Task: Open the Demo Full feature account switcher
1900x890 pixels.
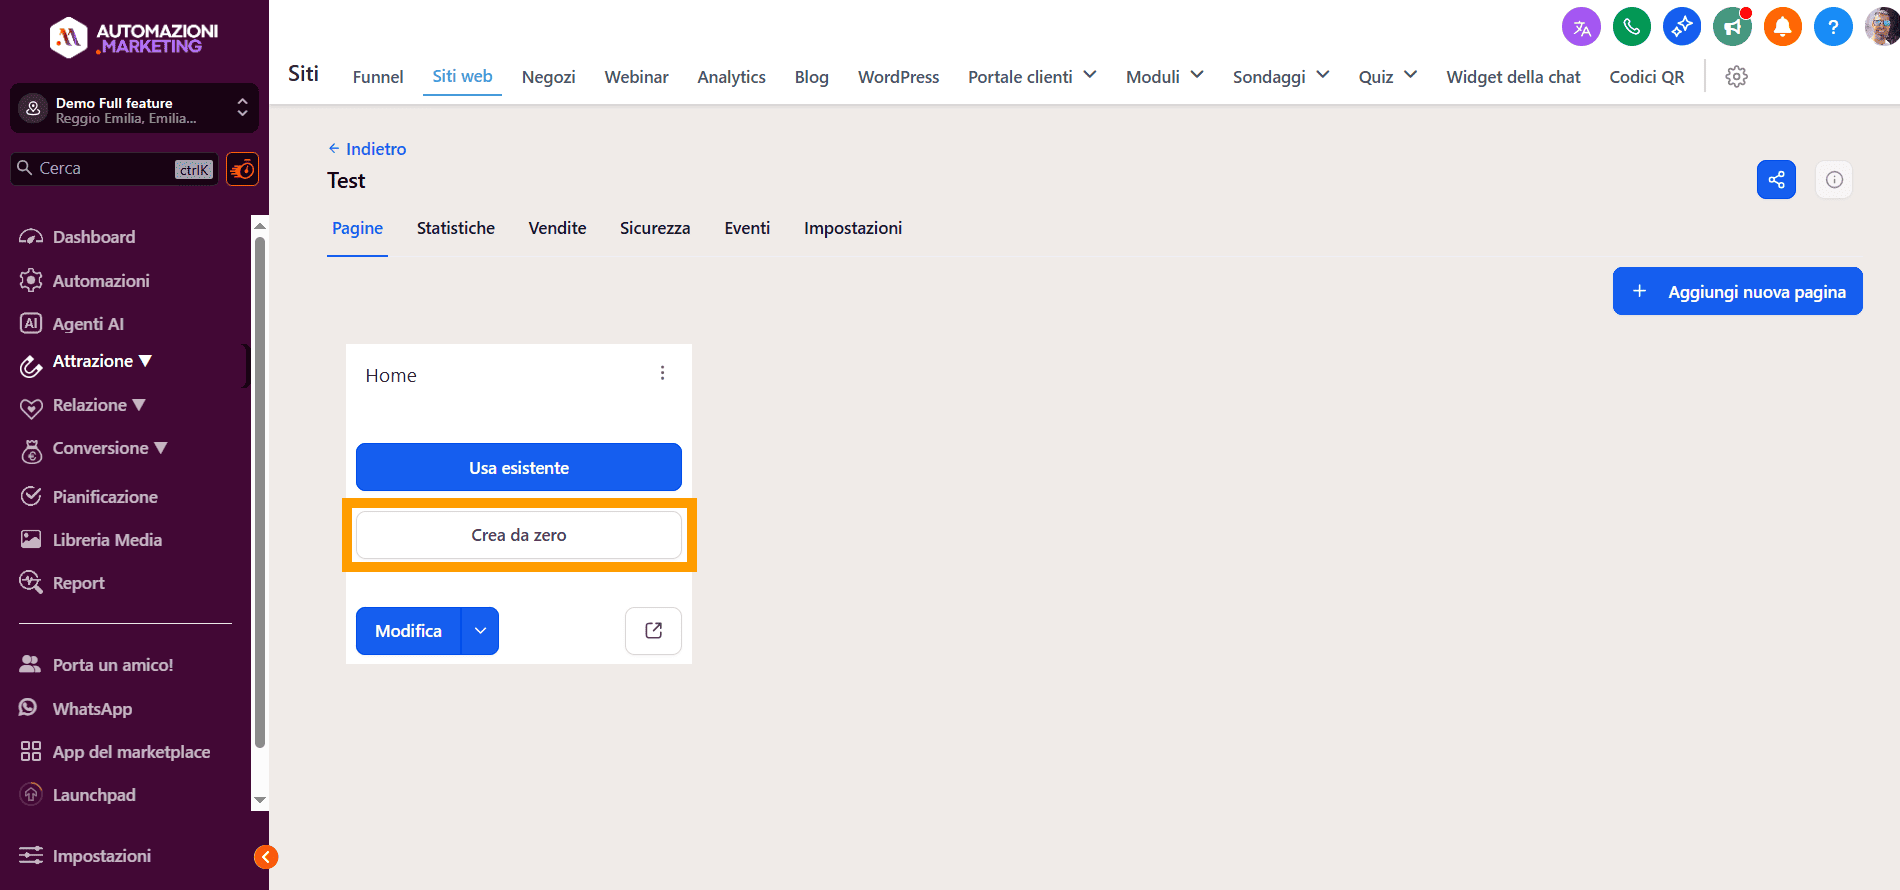Action: tap(134, 109)
